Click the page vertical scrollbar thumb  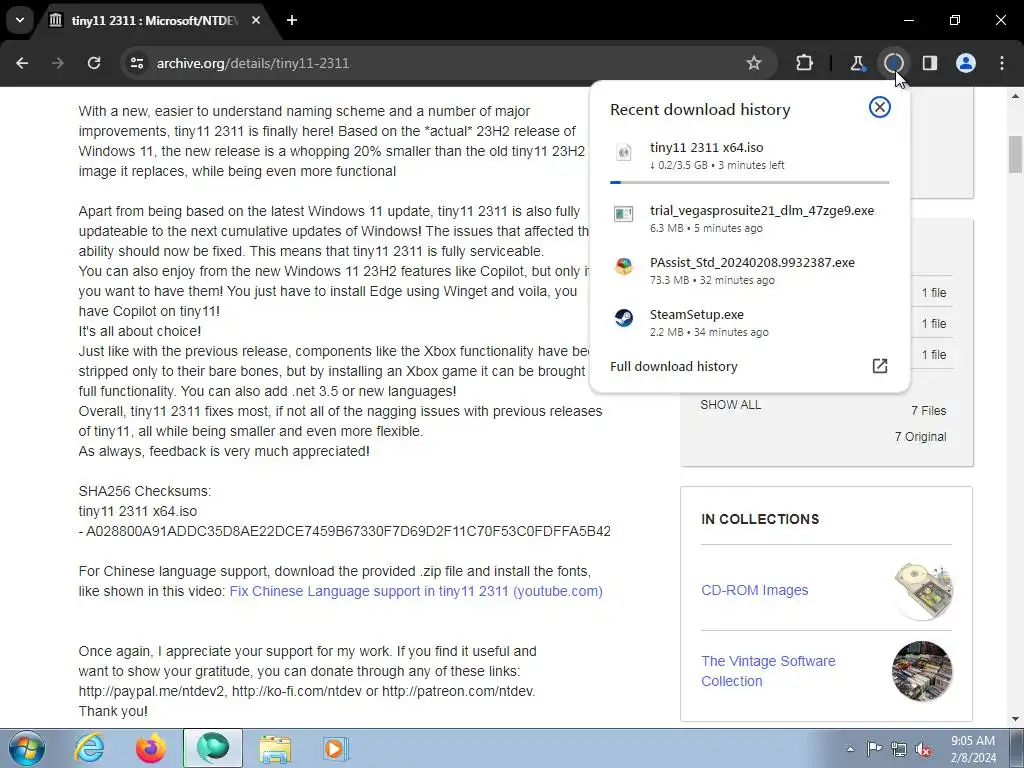tap(1015, 154)
